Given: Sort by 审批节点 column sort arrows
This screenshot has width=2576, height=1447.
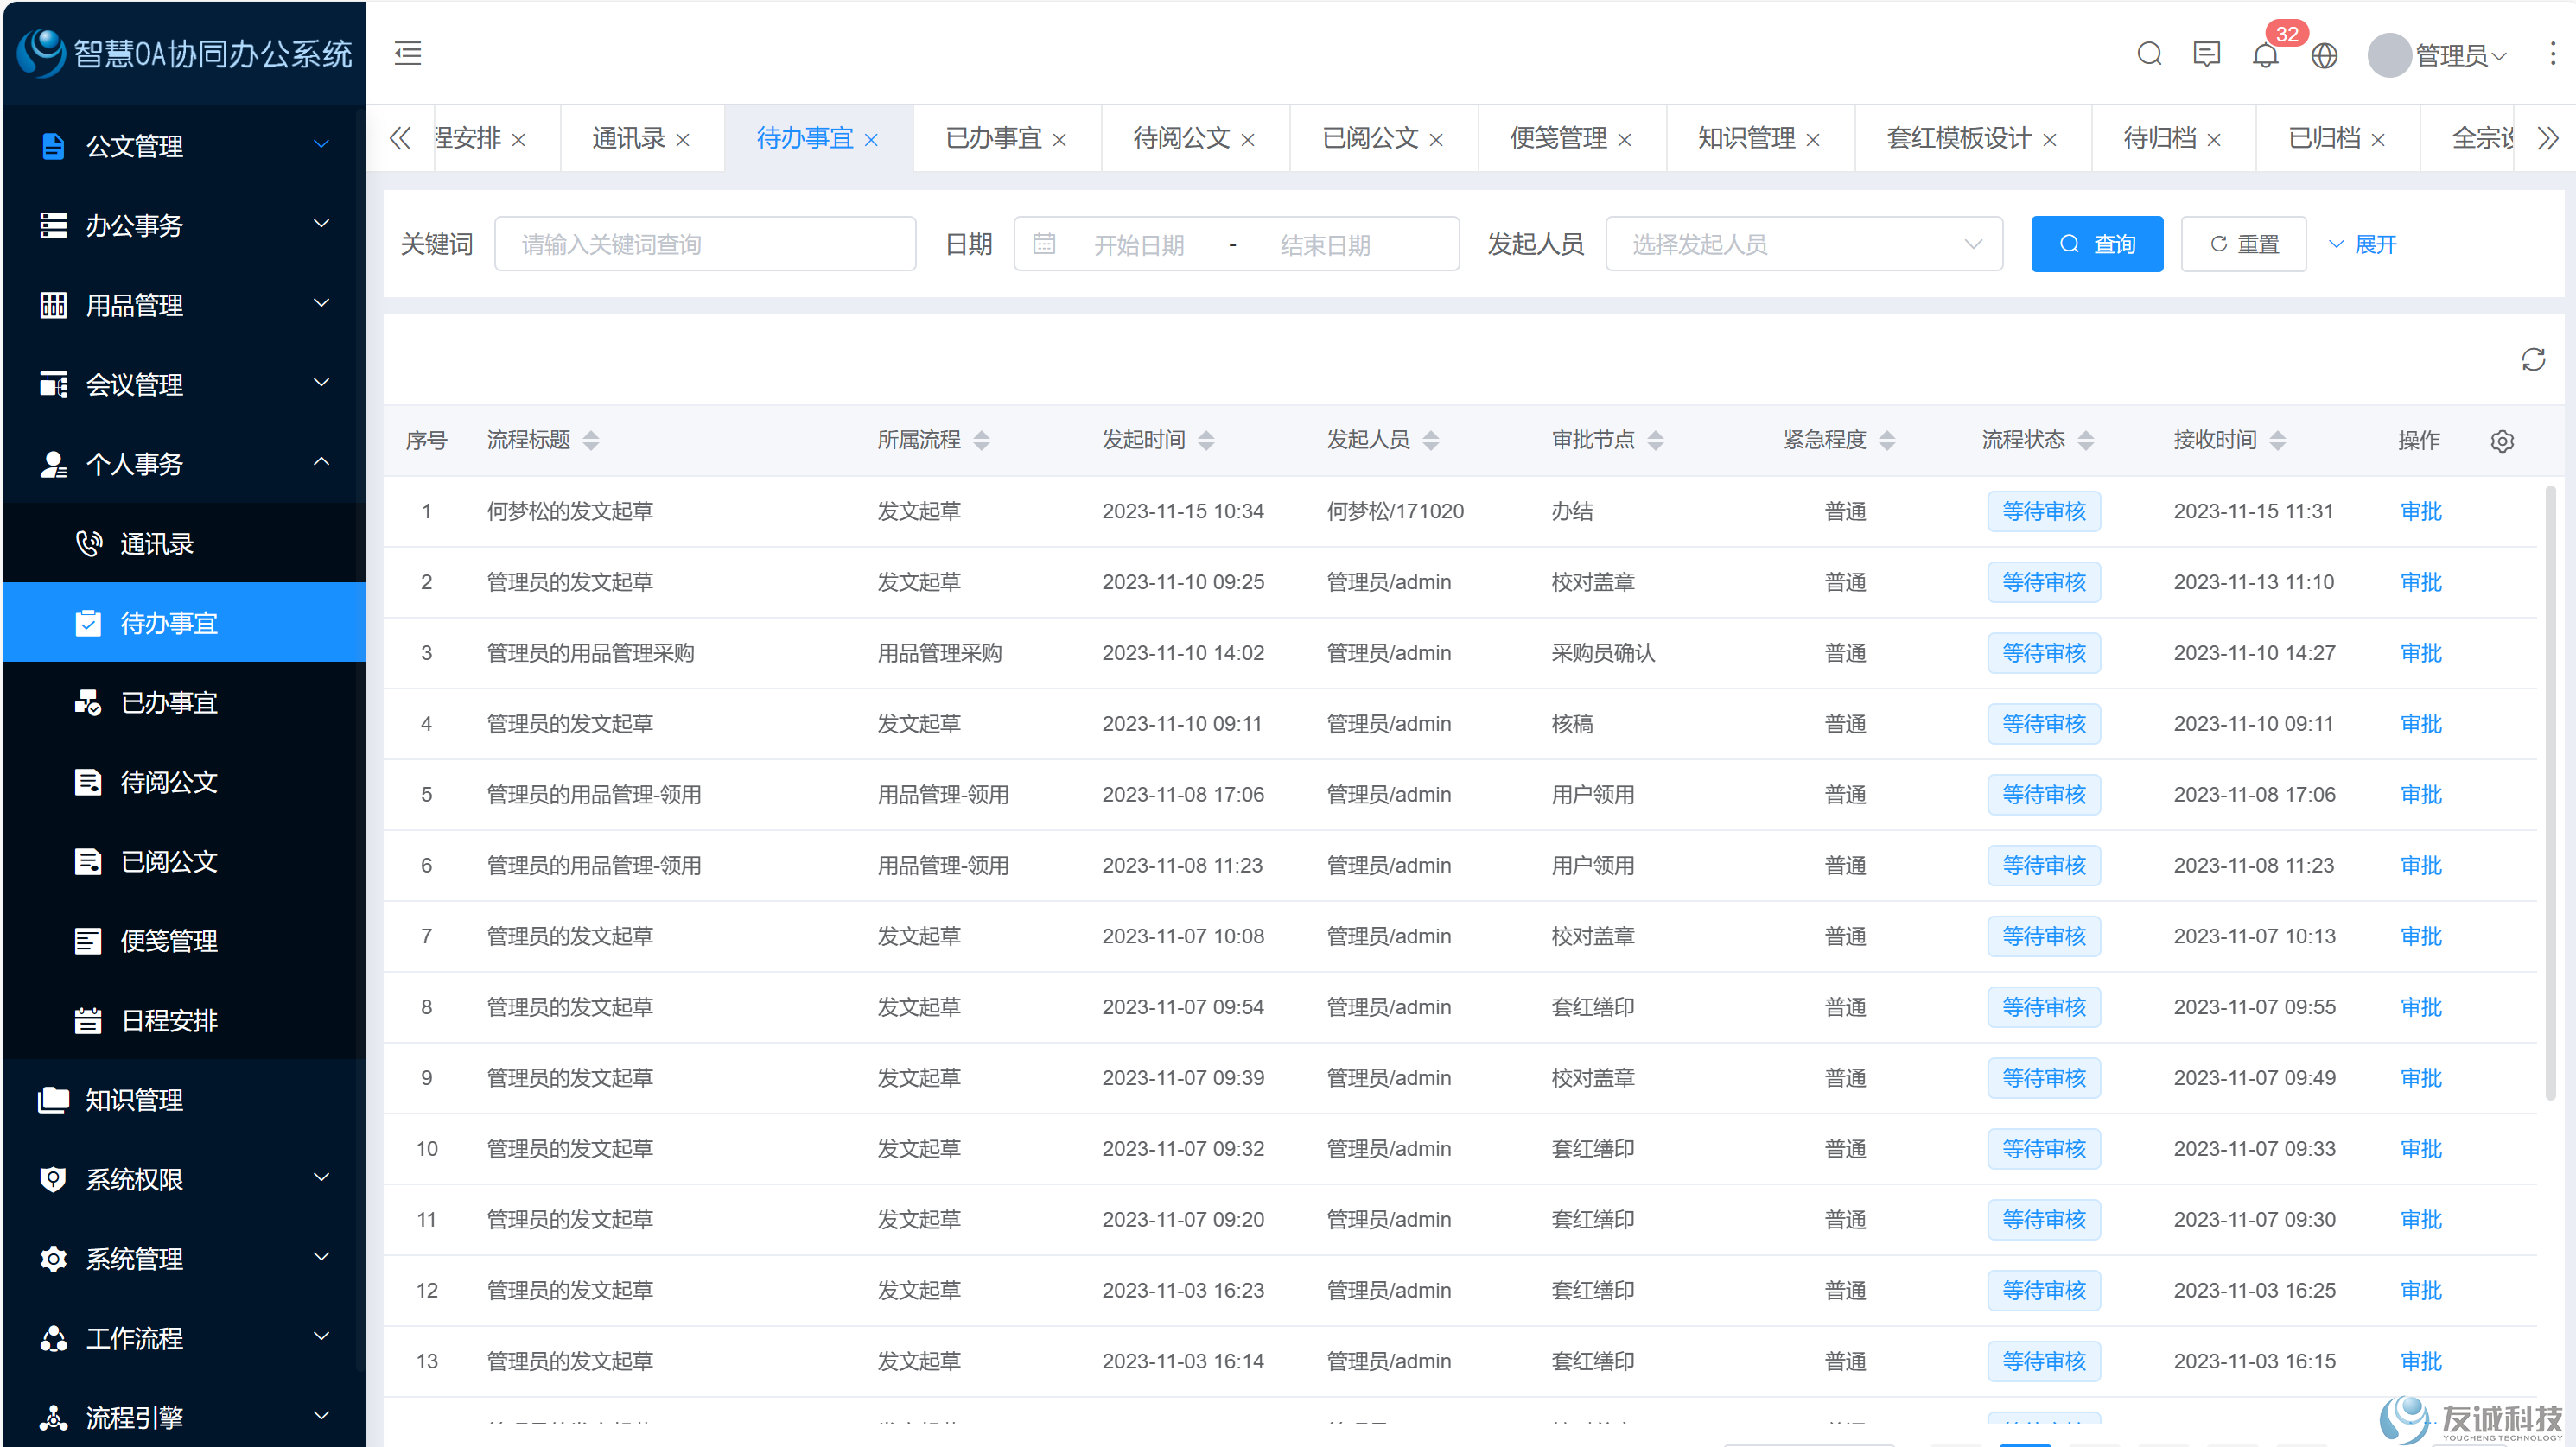Looking at the screenshot, I should (1655, 441).
